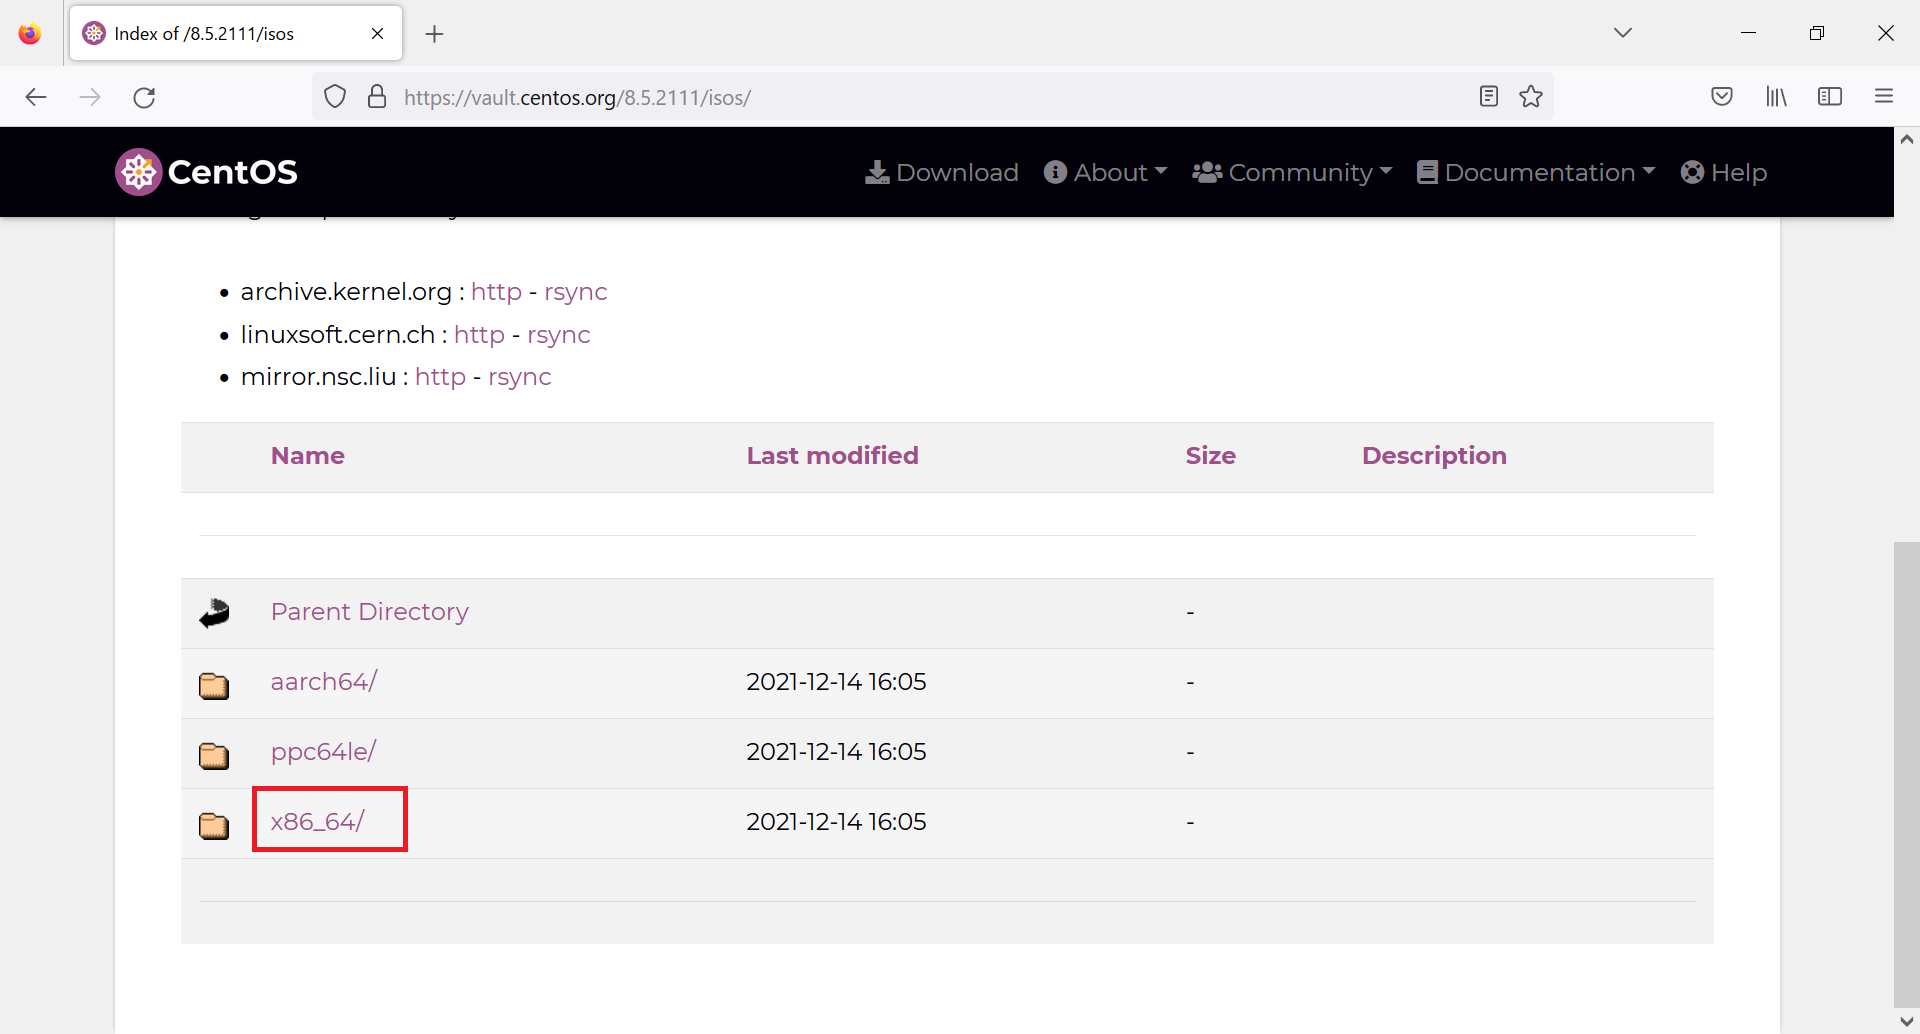Open archive.kernel.org http mirror link

tap(496, 292)
